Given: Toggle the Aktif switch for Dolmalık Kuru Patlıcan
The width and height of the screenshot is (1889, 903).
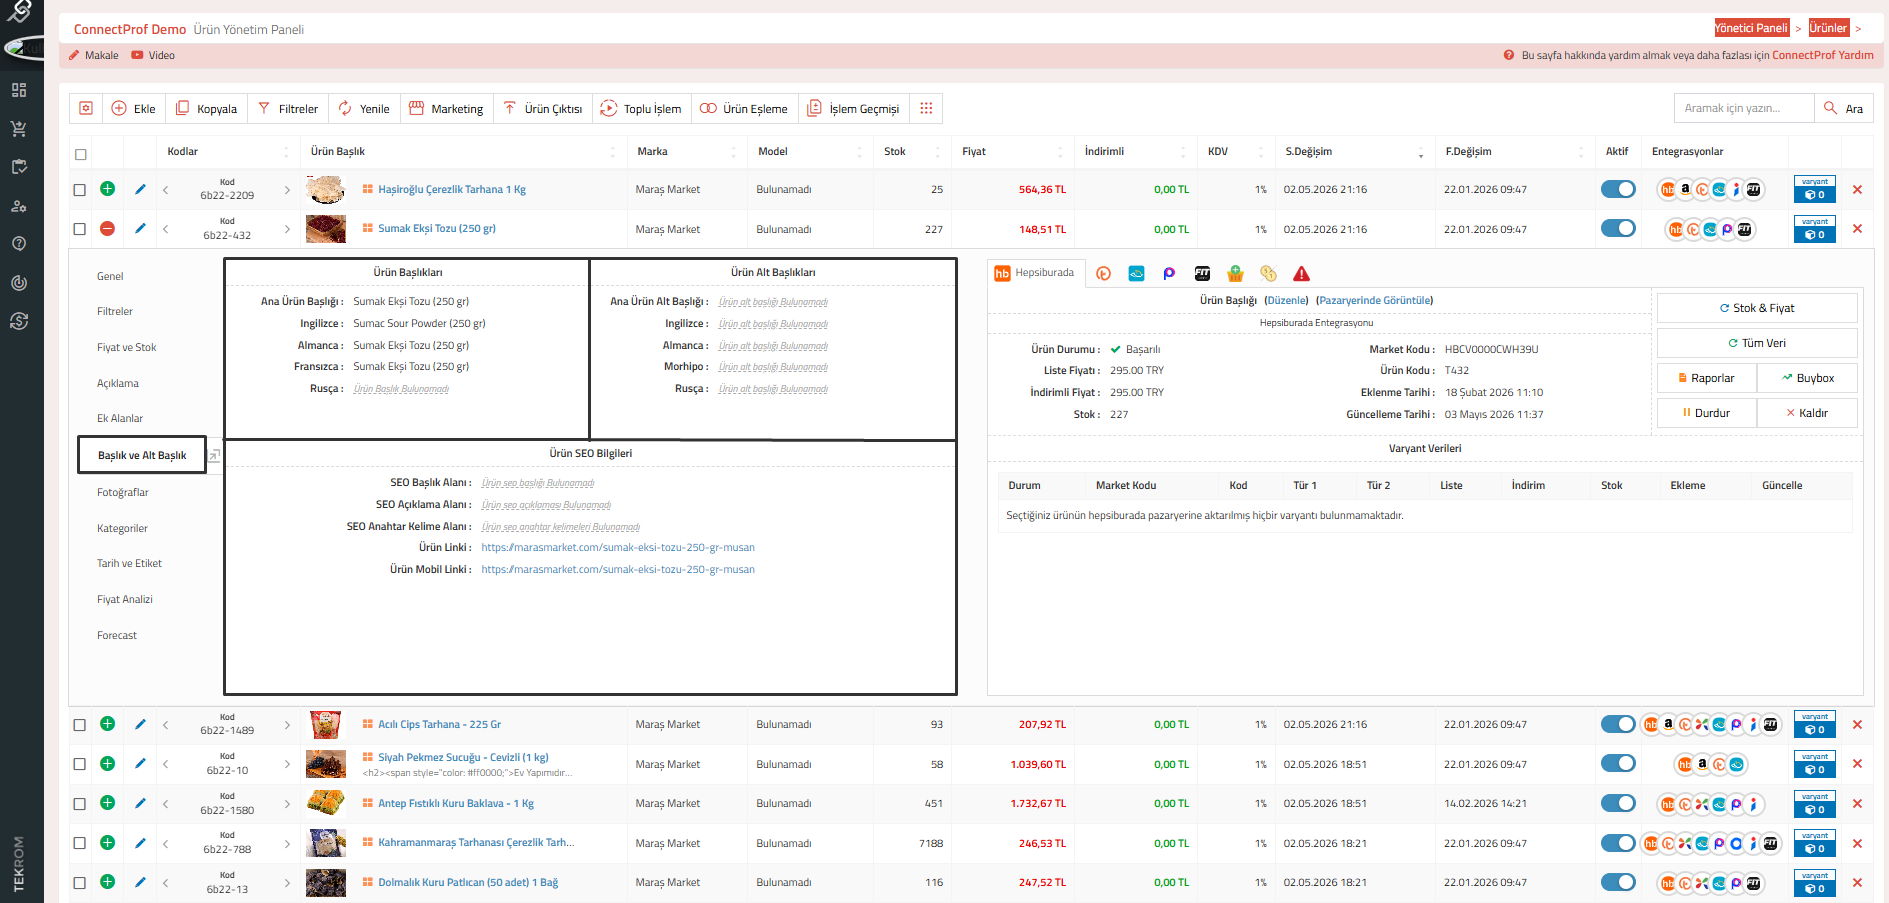Looking at the screenshot, I should point(1618,882).
